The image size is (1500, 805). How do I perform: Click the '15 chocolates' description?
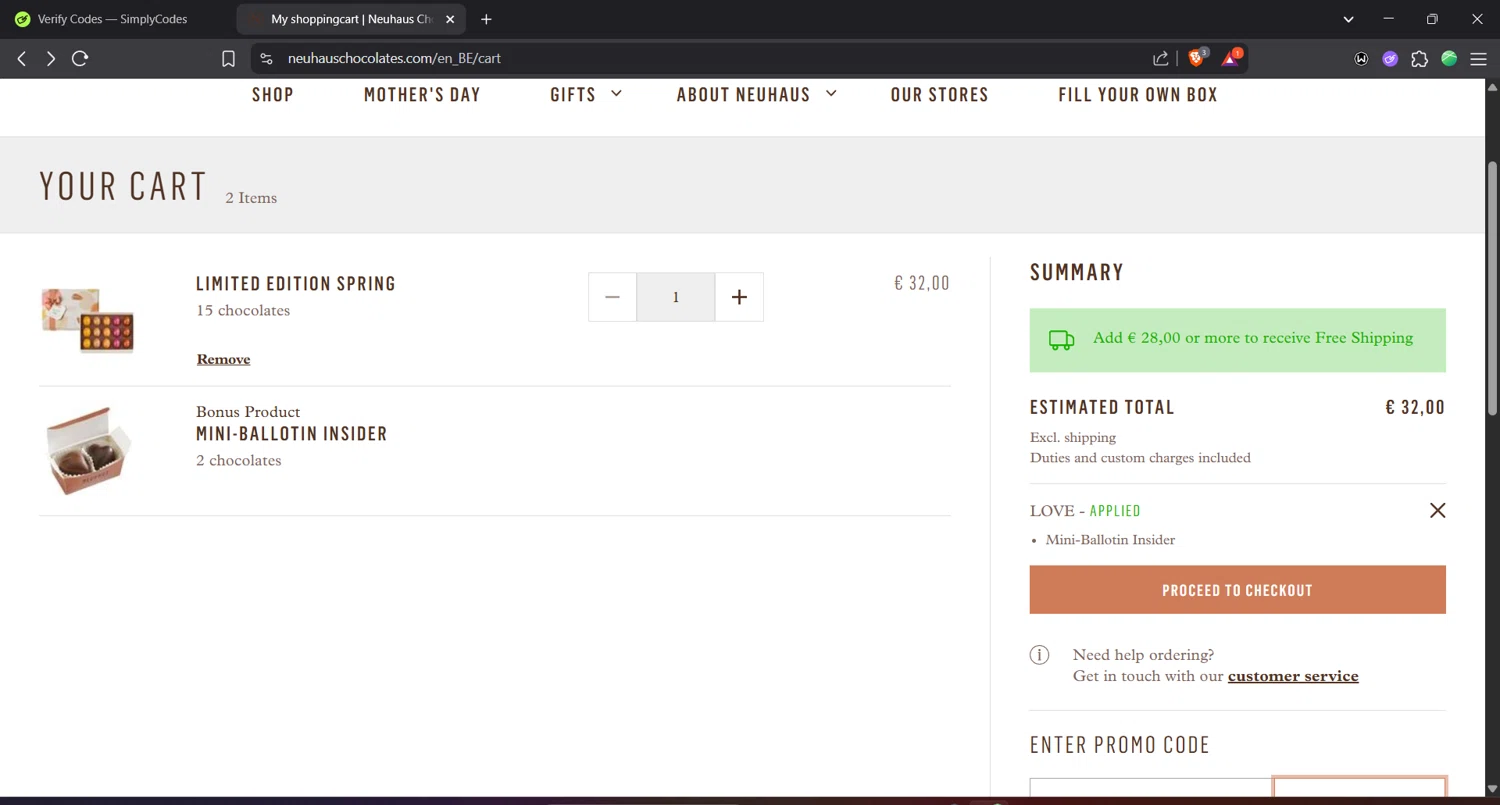tap(243, 311)
